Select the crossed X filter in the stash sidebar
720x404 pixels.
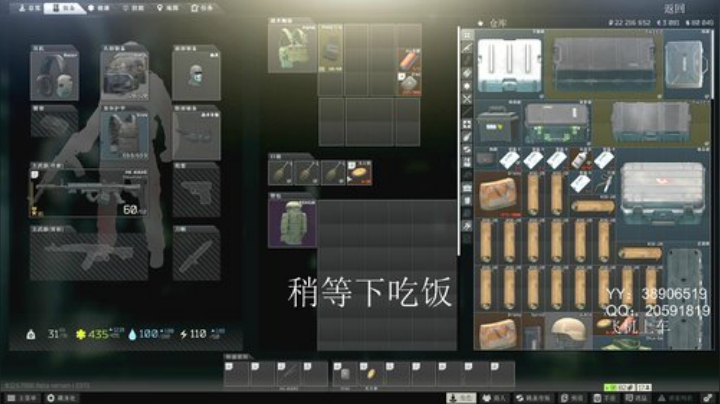click(467, 98)
